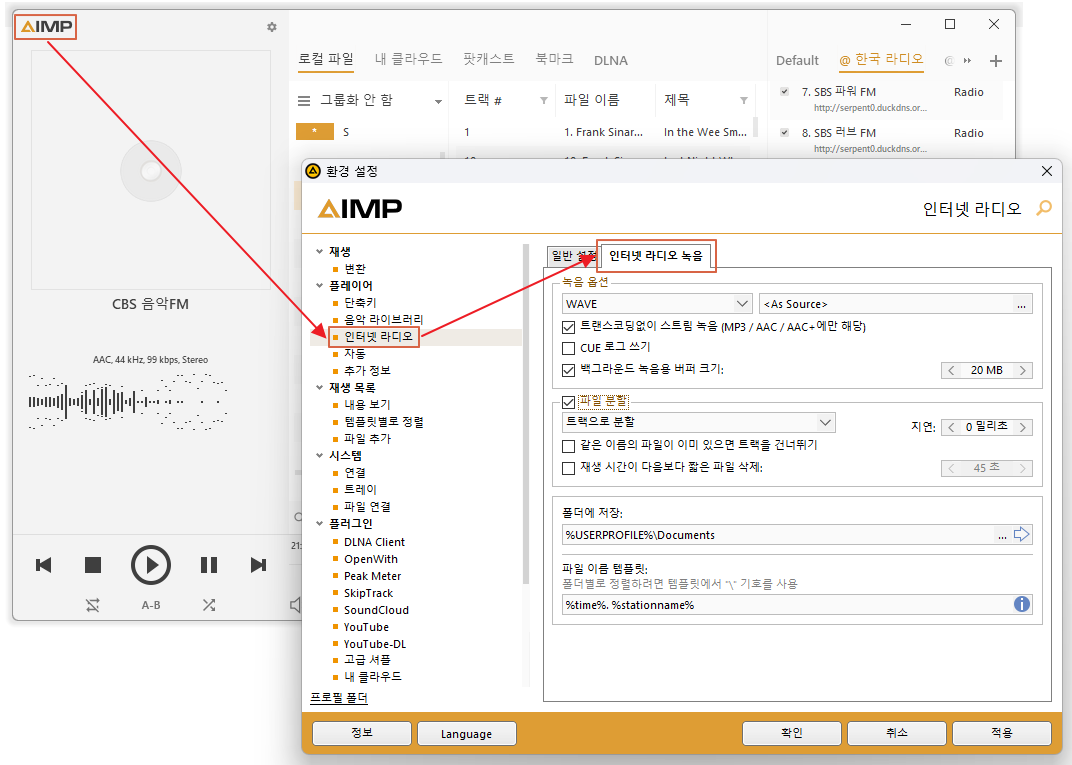Screen dimensions: 1072x765
Task: Open the 프로필 폴더 link
Action: 339,698
